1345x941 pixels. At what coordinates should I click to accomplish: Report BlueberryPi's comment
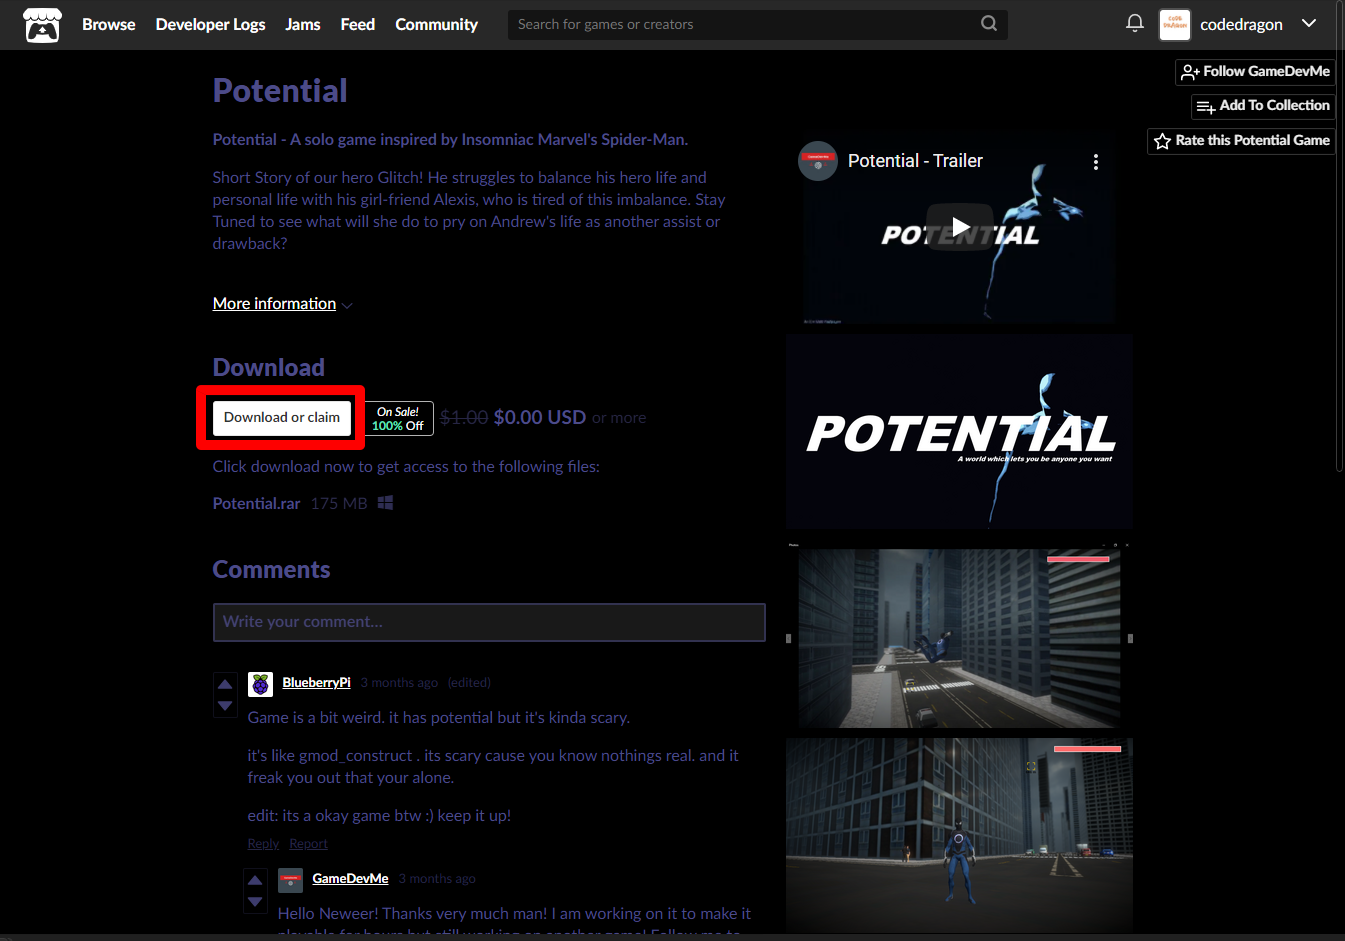tap(308, 844)
